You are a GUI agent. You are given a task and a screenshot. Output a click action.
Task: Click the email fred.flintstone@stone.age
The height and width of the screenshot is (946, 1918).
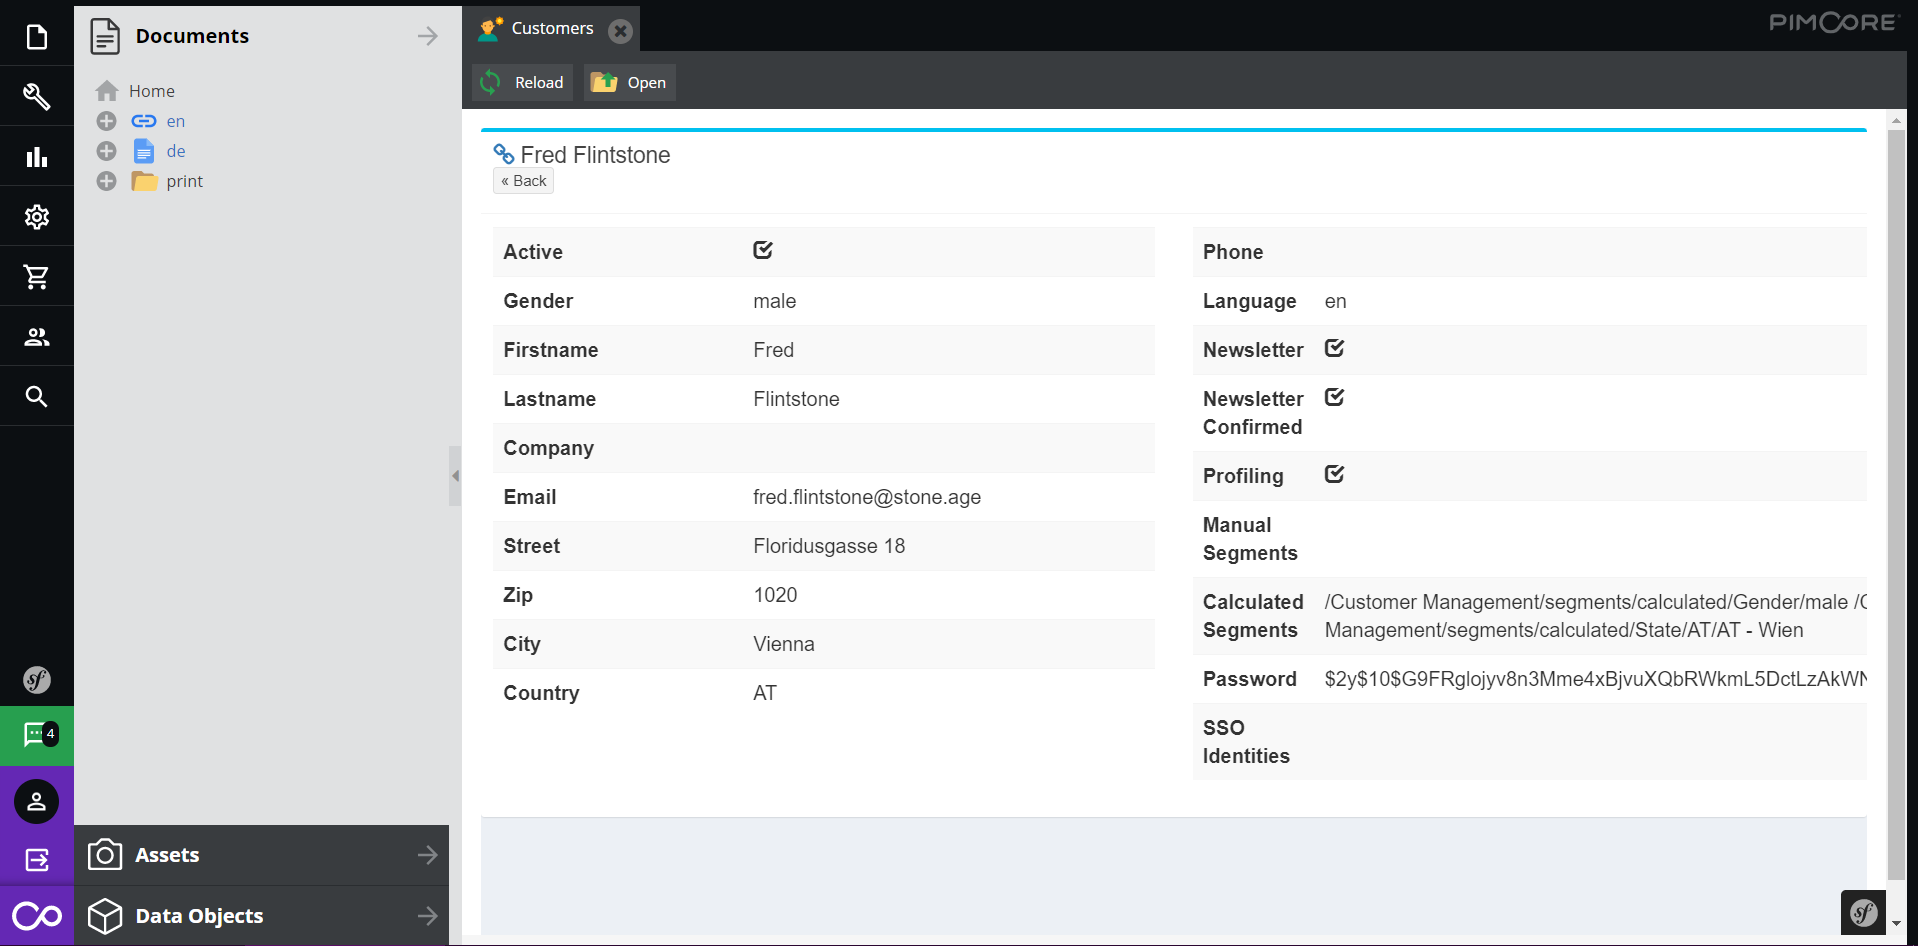click(867, 497)
